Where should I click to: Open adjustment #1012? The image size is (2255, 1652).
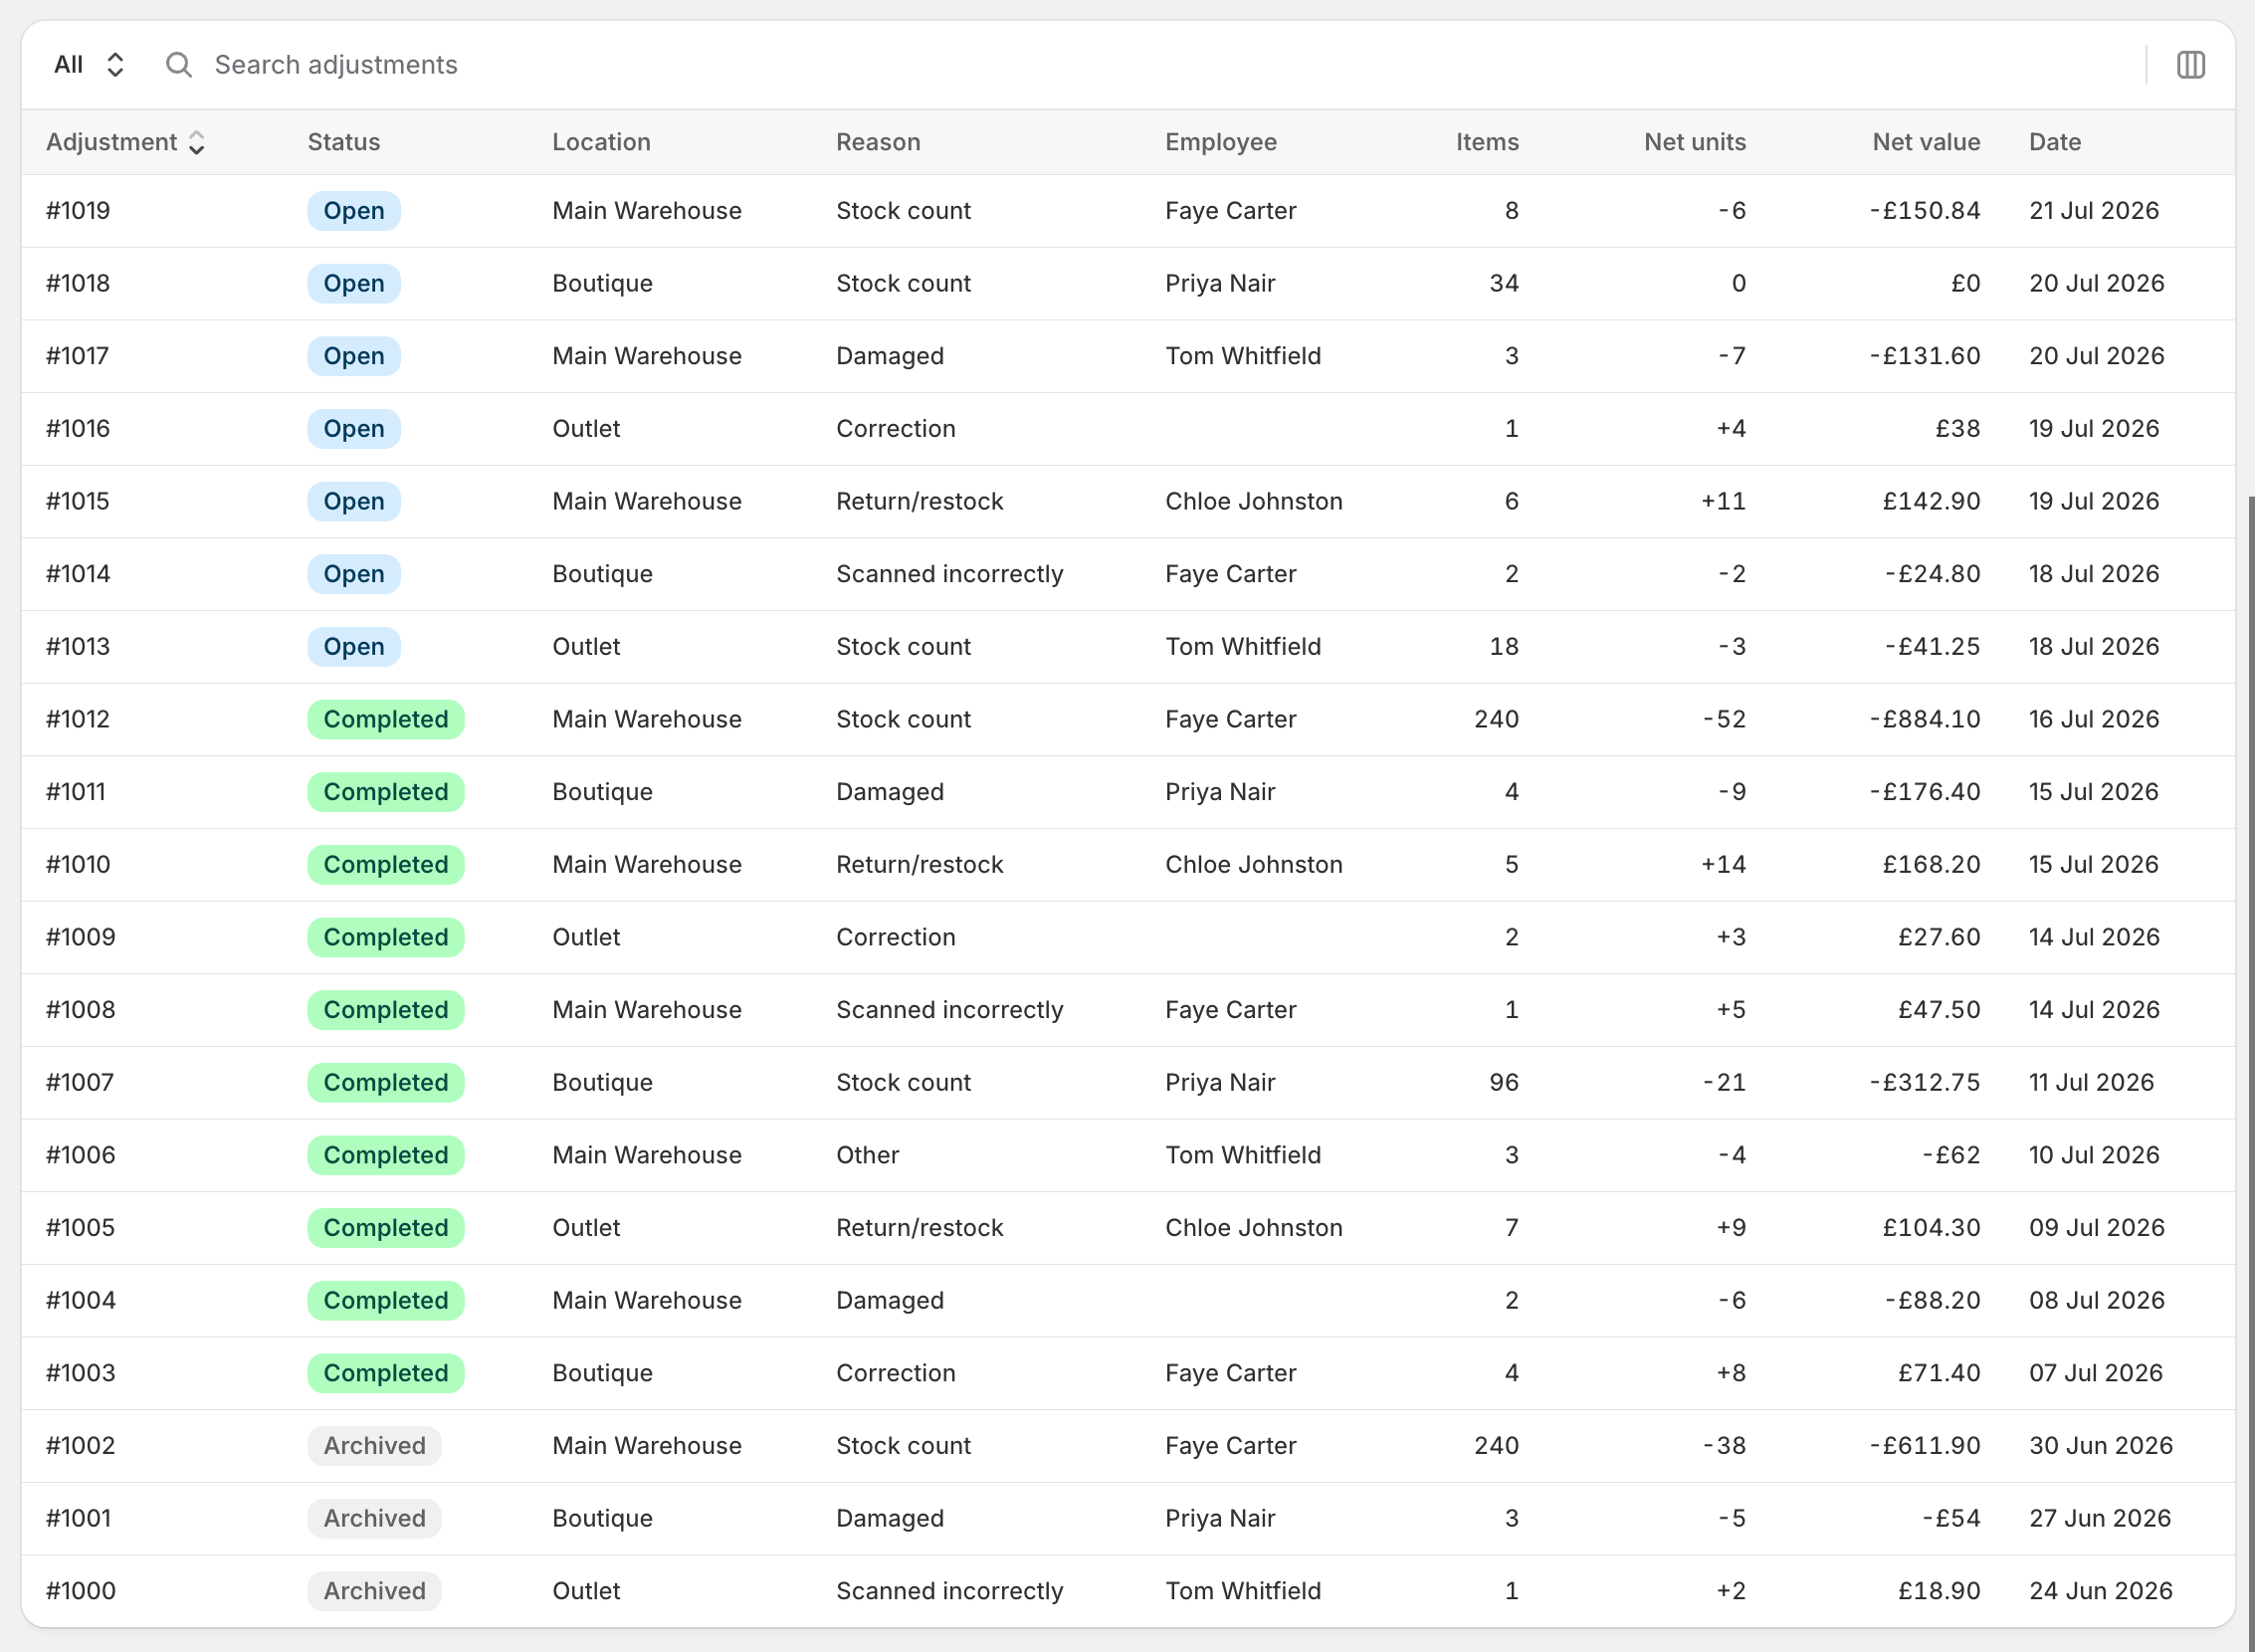(x=1128, y=720)
